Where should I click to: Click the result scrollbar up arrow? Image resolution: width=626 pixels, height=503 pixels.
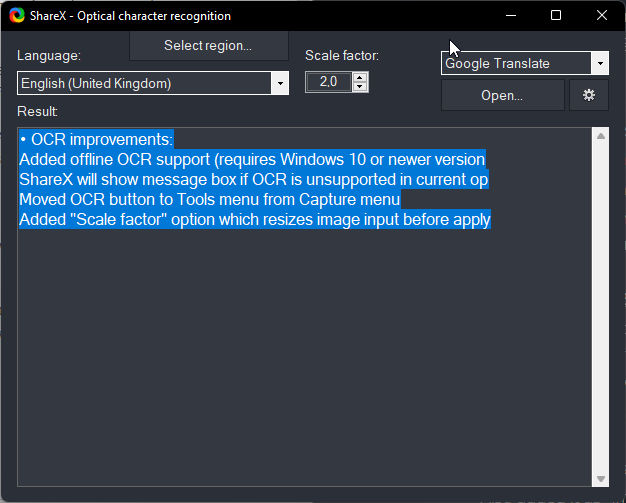pyautogui.click(x=601, y=136)
